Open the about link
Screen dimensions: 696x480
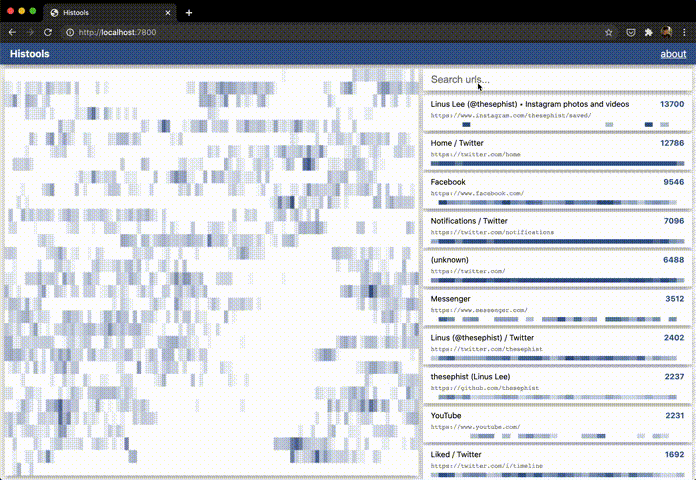[673, 54]
